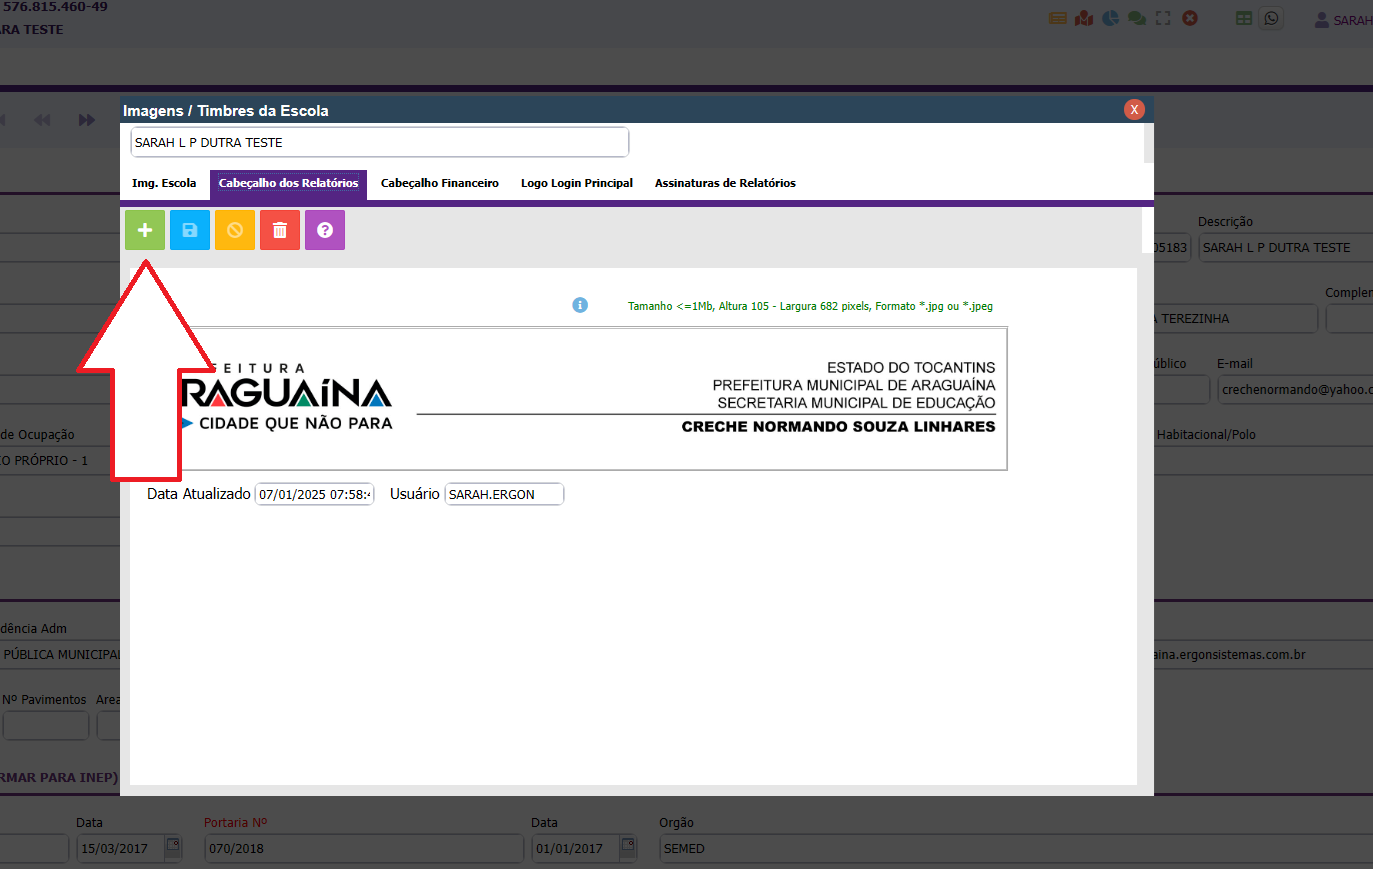Viewport: 1373px width, 869px height.
Task: Open the Cabeçalho Financeiro tab
Action: (439, 183)
